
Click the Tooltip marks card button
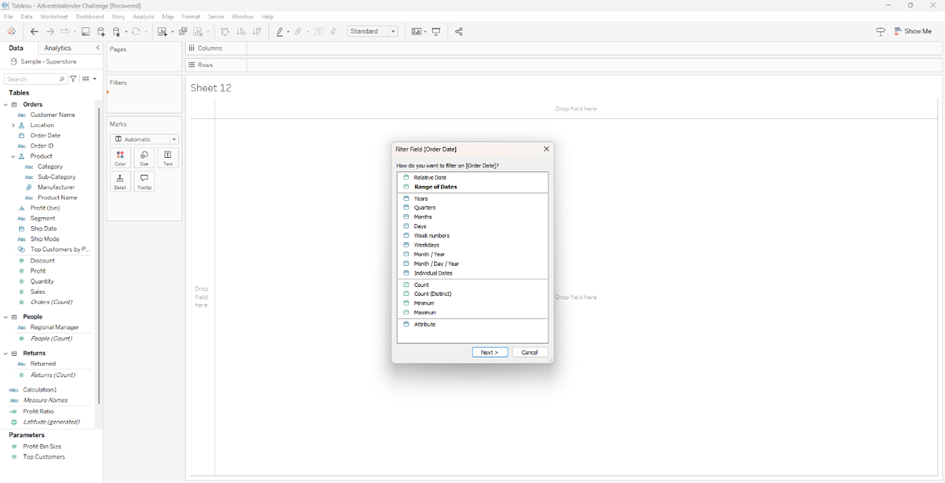[x=144, y=181]
